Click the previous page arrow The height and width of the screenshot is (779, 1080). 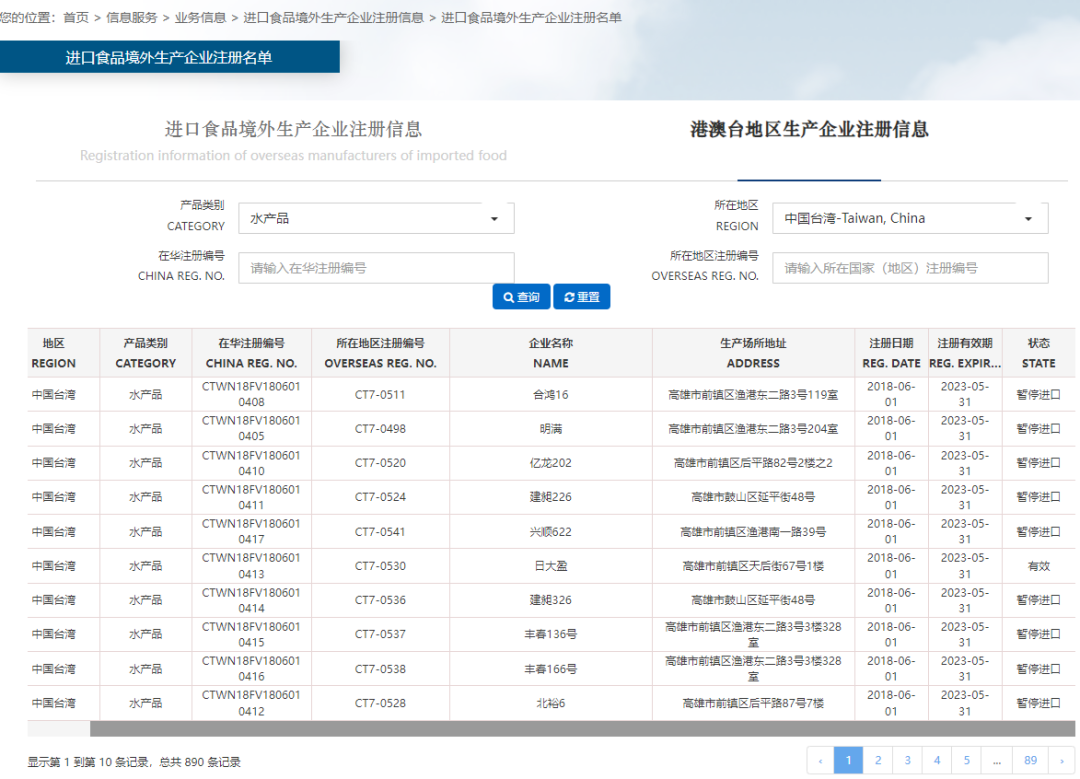coord(820,761)
